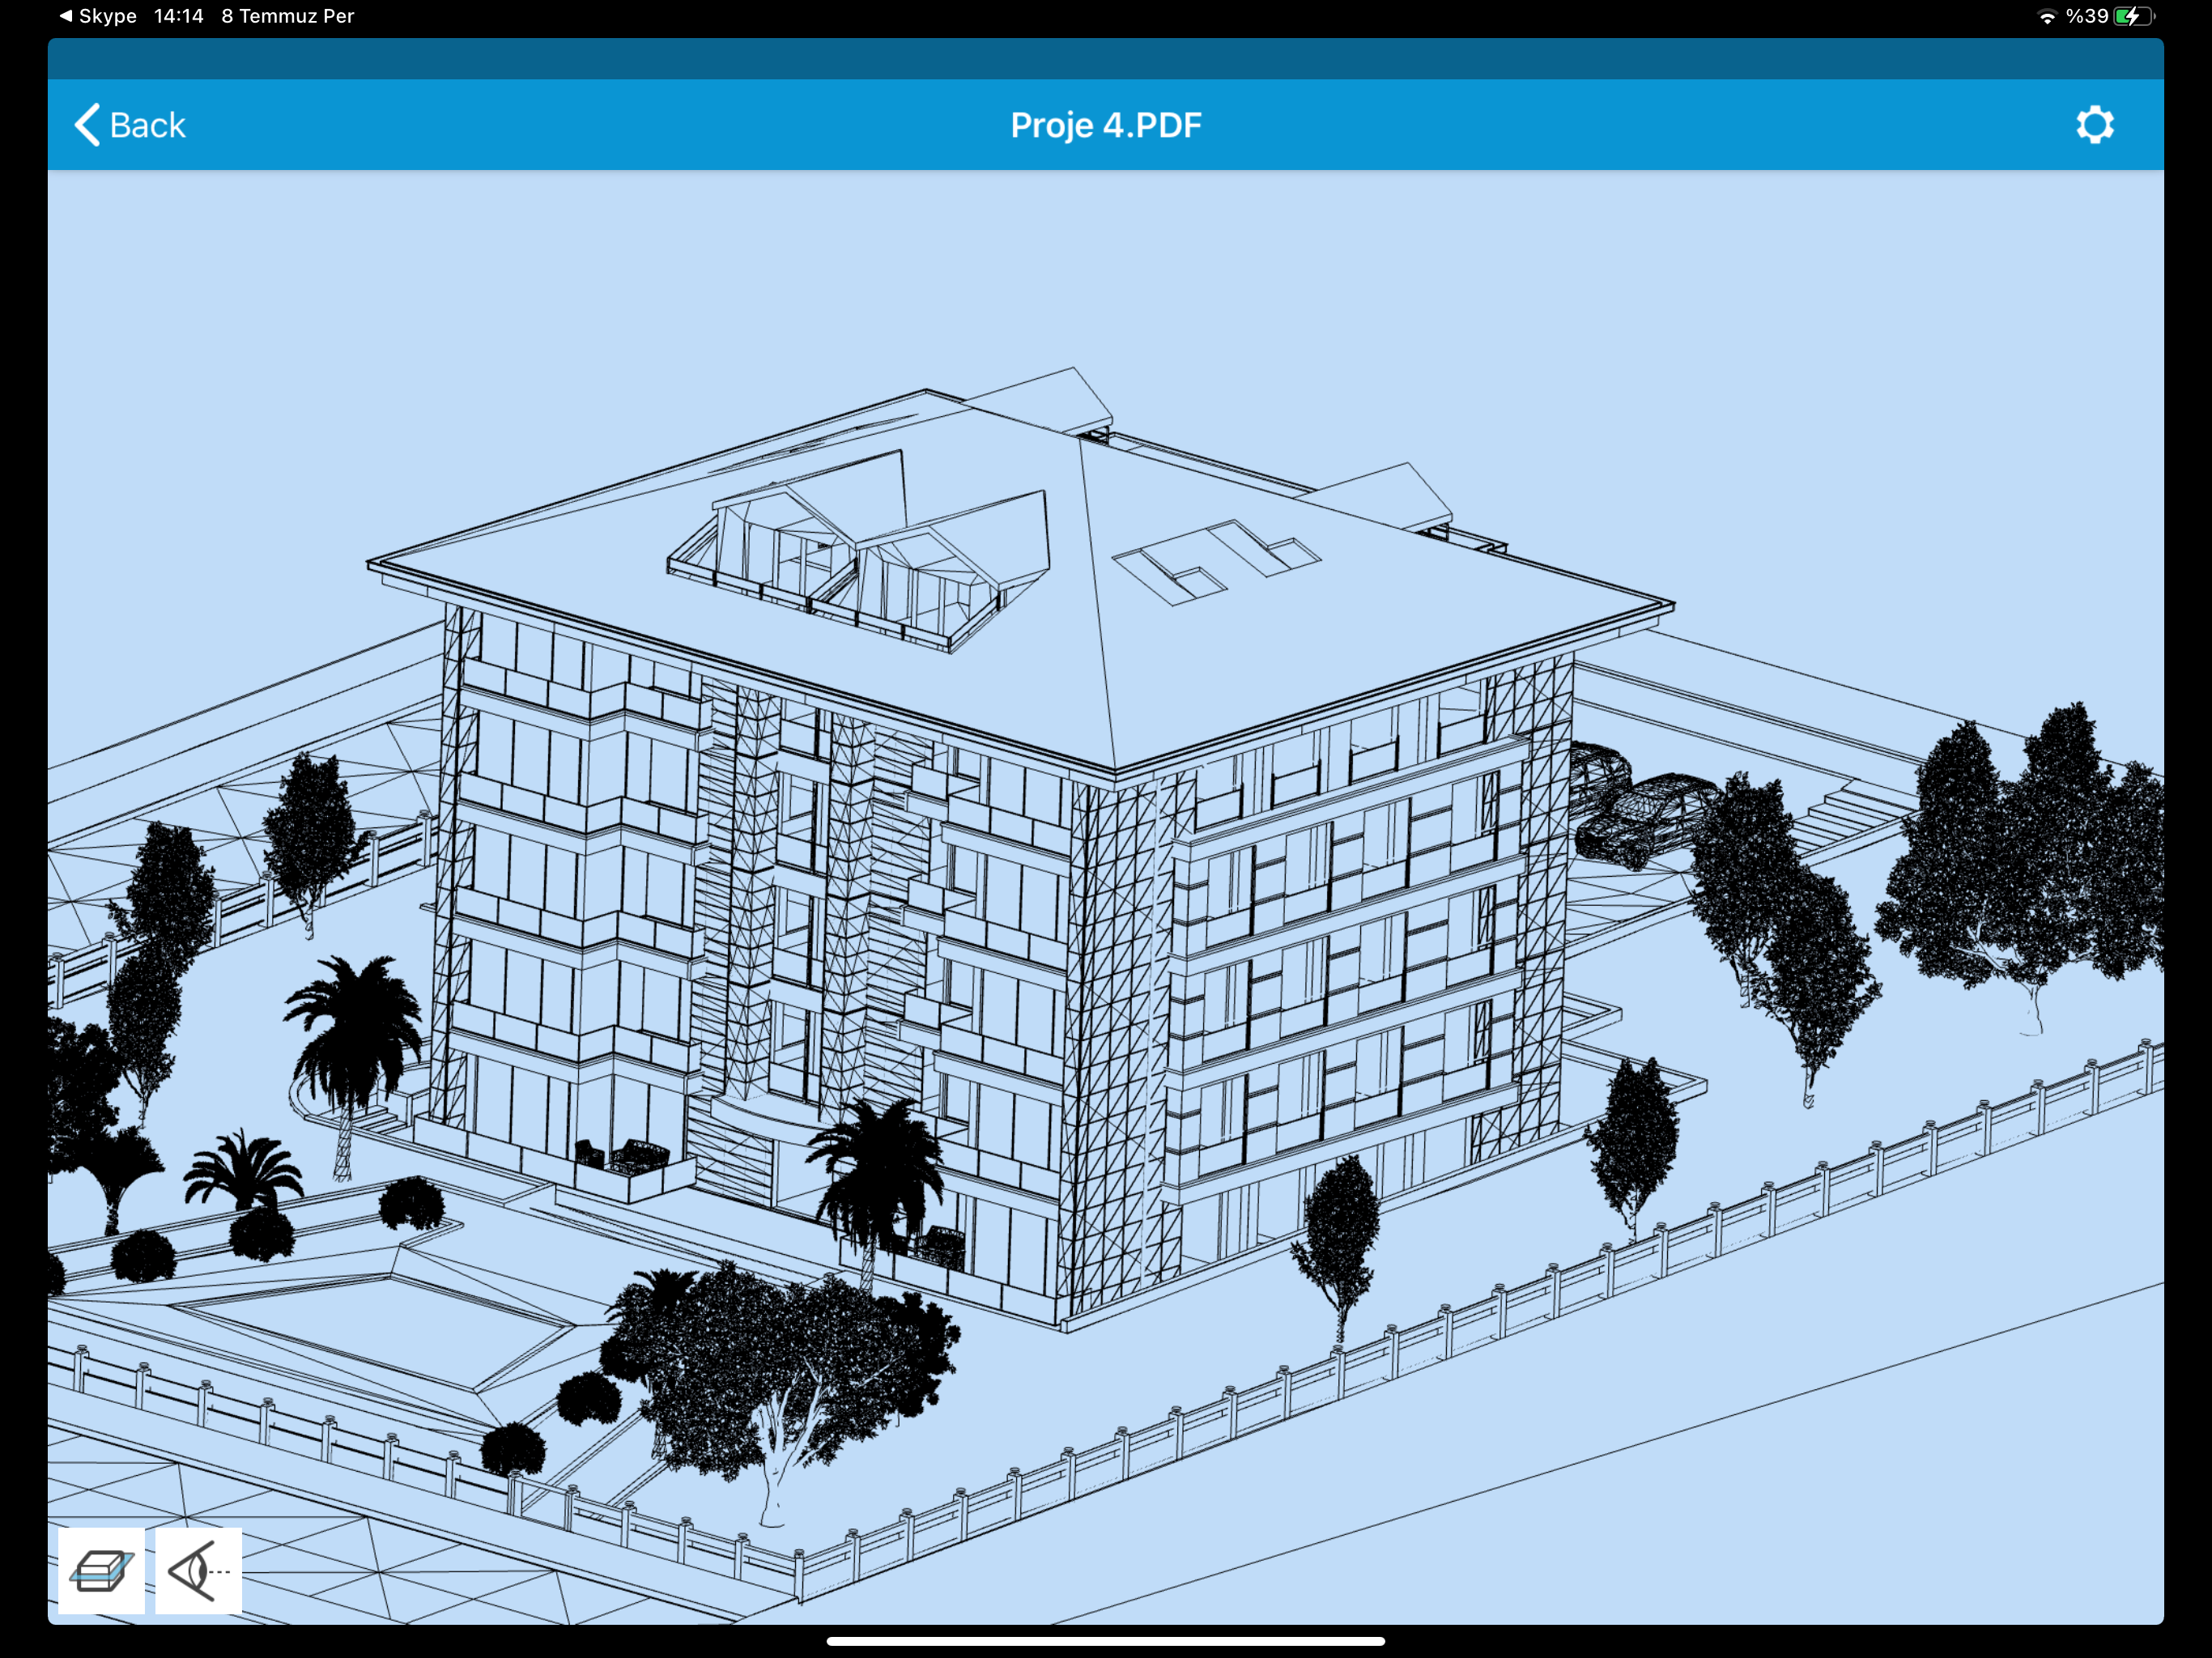Open the eye viewpoint perspective tool
The height and width of the screenshot is (1658, 2212).
198,1570
